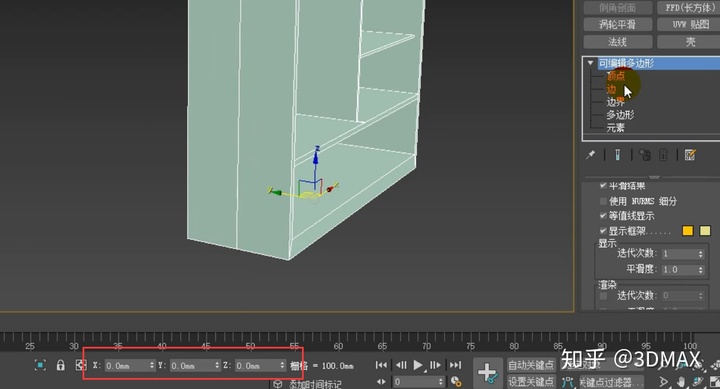Click the large Set Keys plus button
Screen dimensions: 720x389
(487, 373)
